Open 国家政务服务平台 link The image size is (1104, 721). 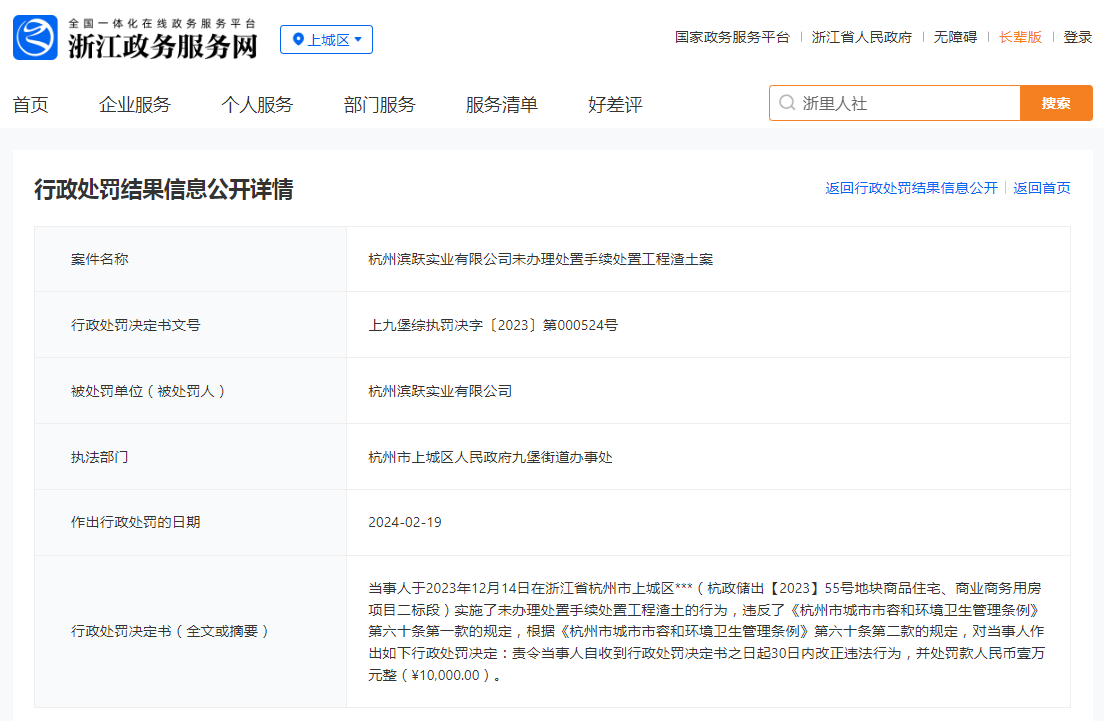[732, 37]
